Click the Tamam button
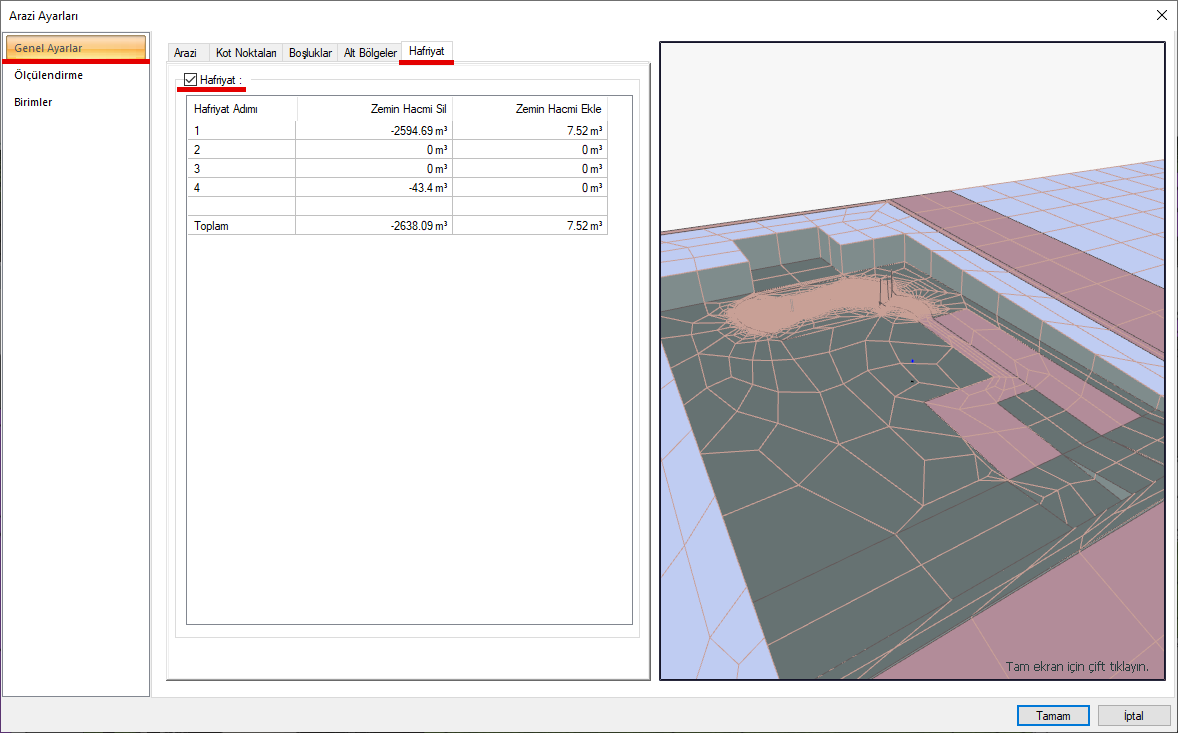Image resolution: width=1178 pixels, height=733 pixels. pos(1053,716)
